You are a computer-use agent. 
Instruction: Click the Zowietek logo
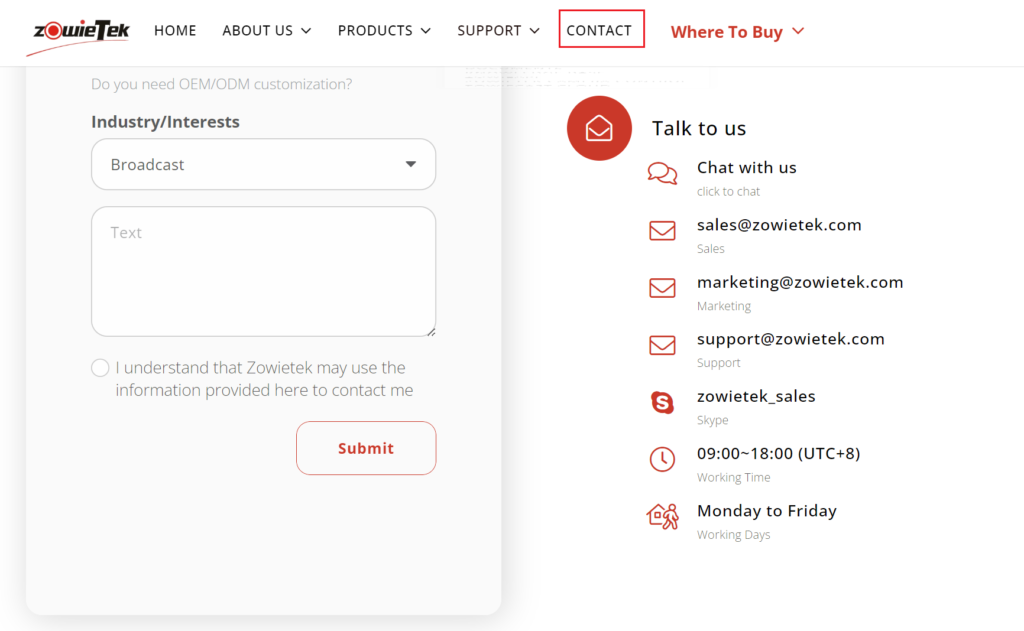(78, 32)
